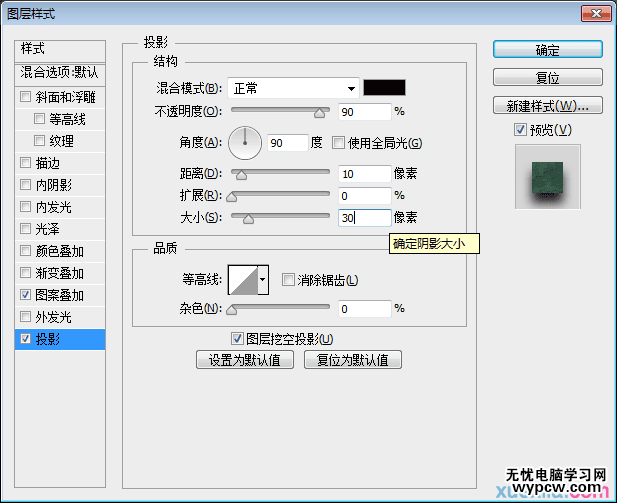Screen dimensions: 617x503
Task: Enable the 外发光 checkbox
Action: click(25, 317)
